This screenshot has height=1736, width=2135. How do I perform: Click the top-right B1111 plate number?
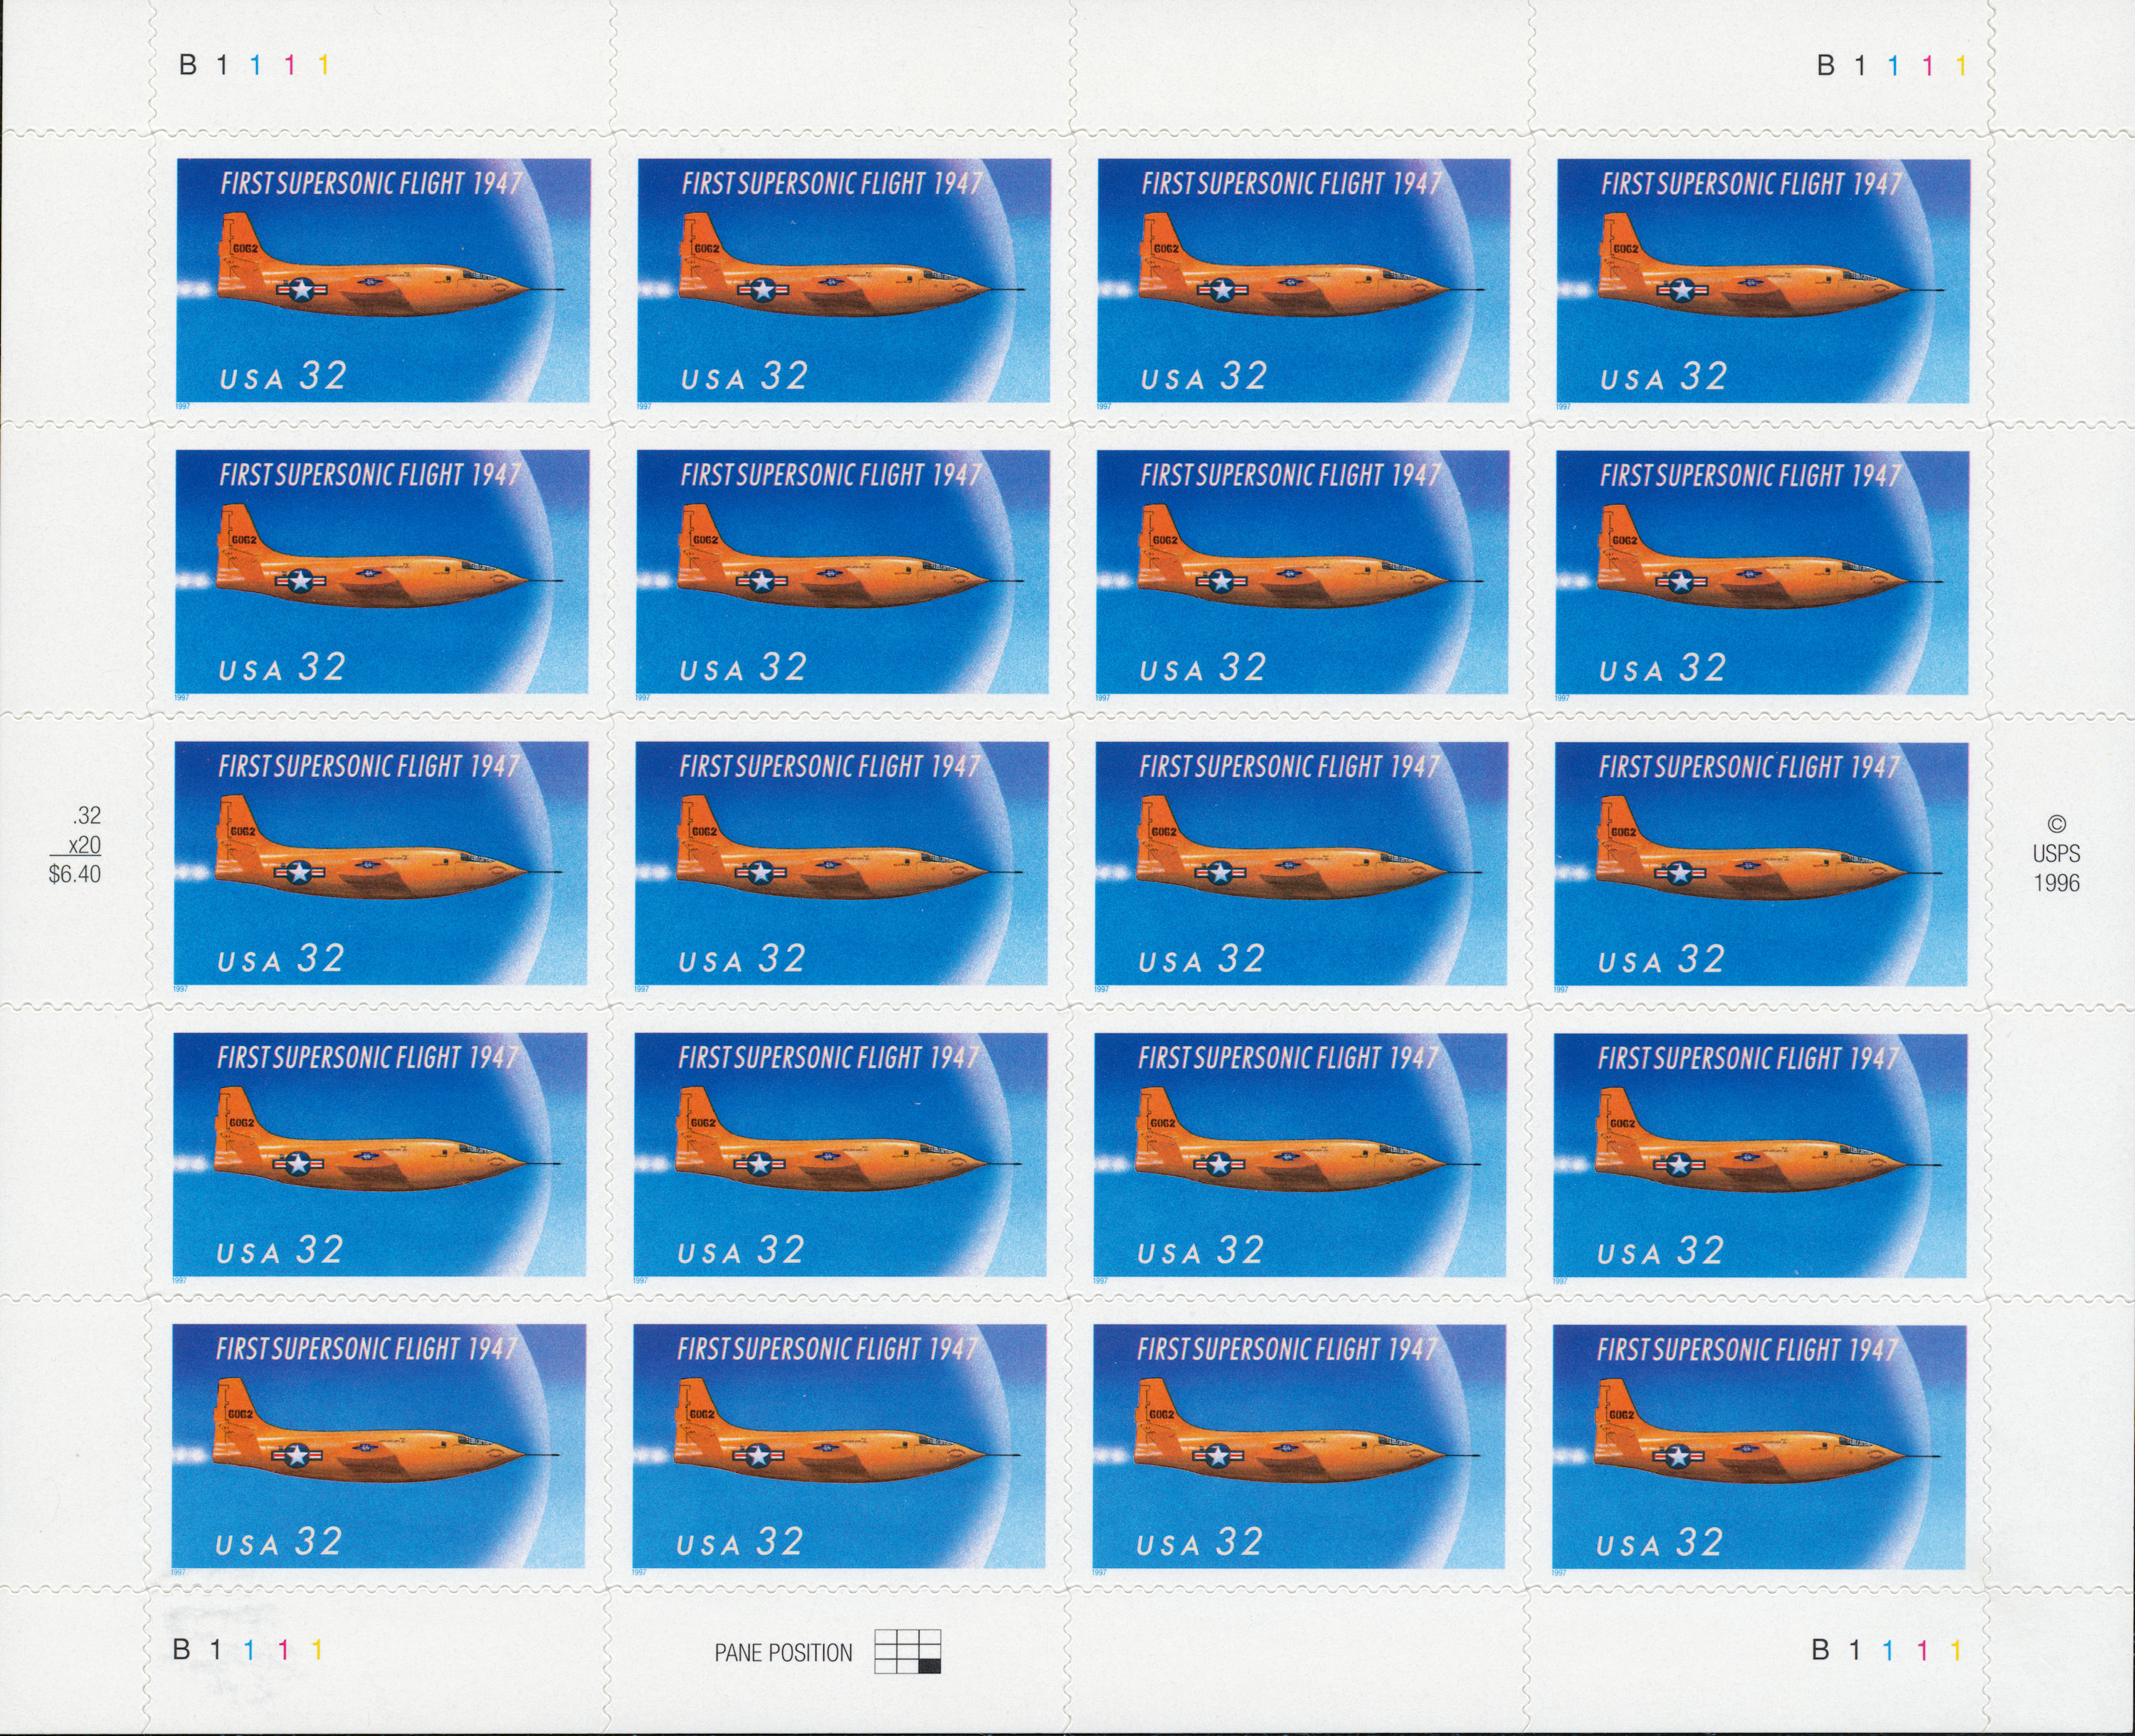(1892, 66)
